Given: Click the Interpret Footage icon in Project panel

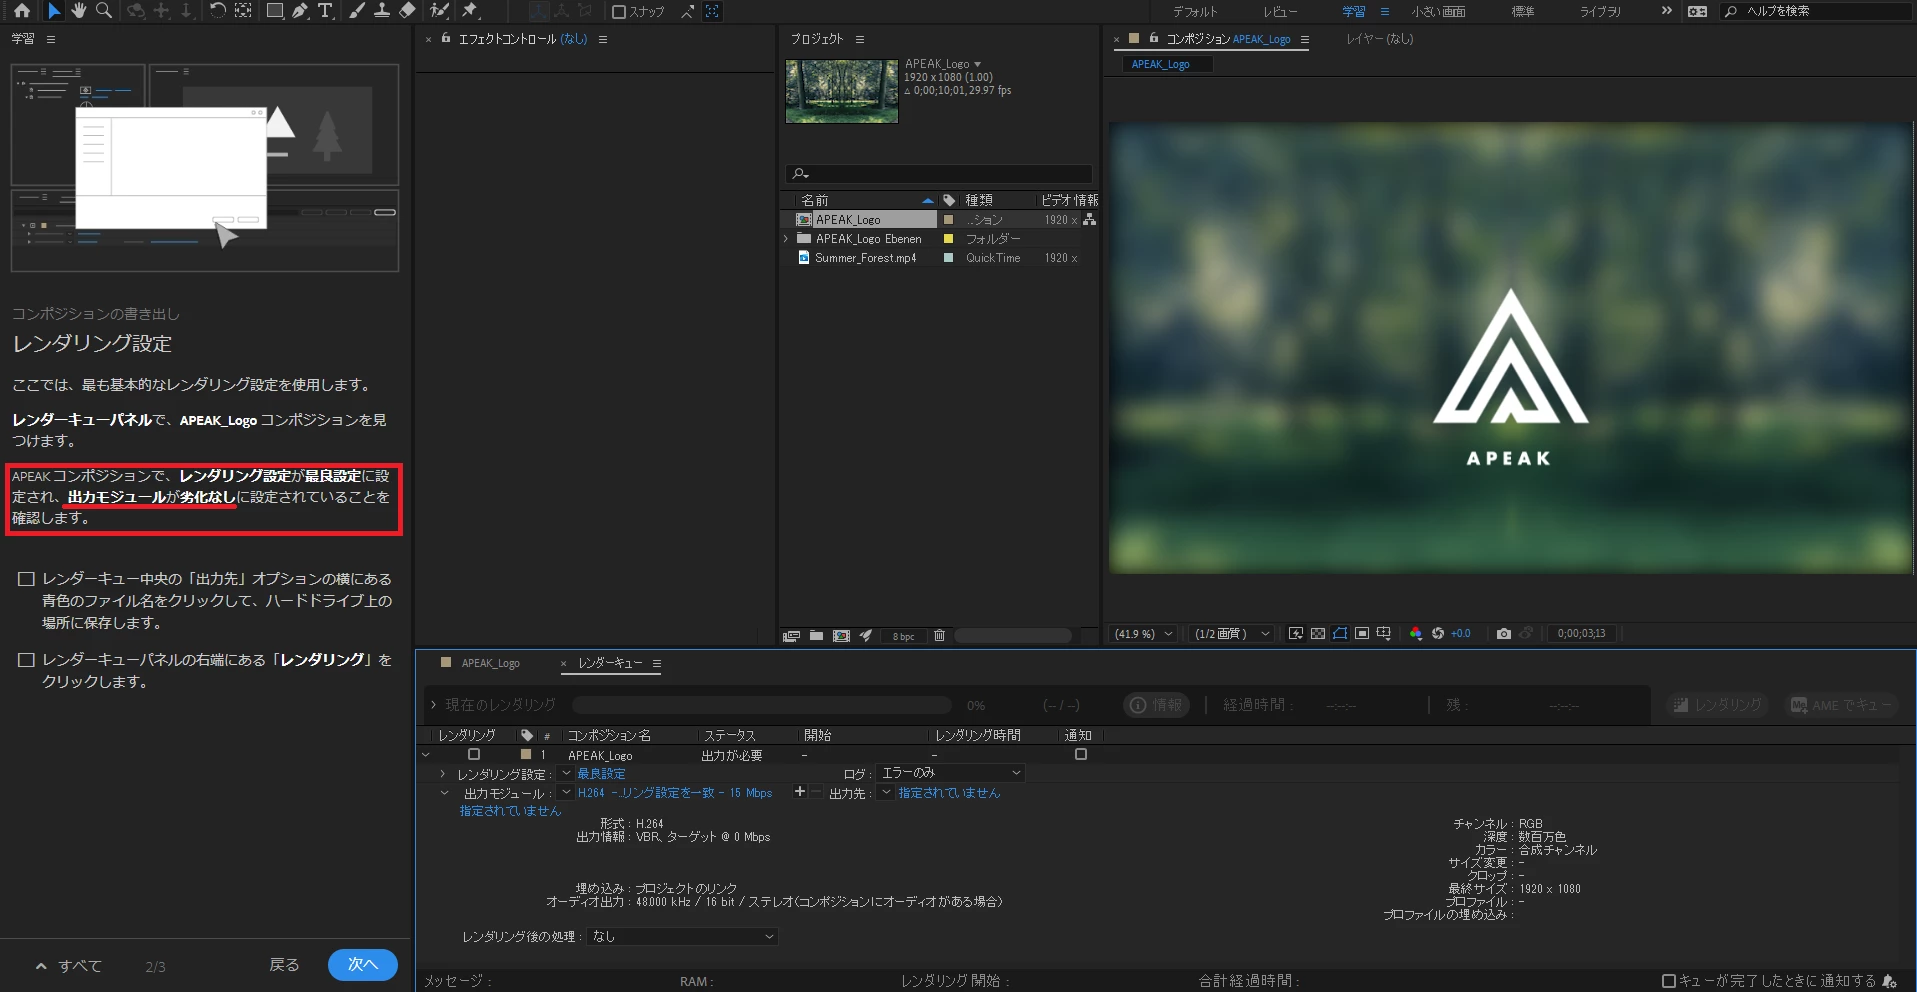Looking at the screenshot, I should (x=791, y=635).
